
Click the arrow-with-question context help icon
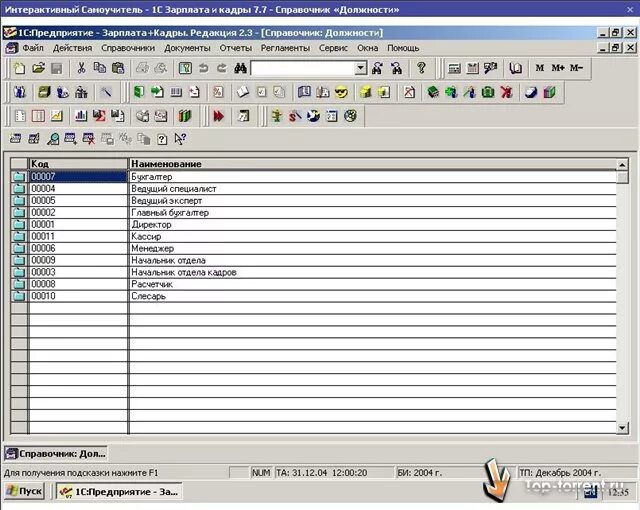tap(180, 139)
